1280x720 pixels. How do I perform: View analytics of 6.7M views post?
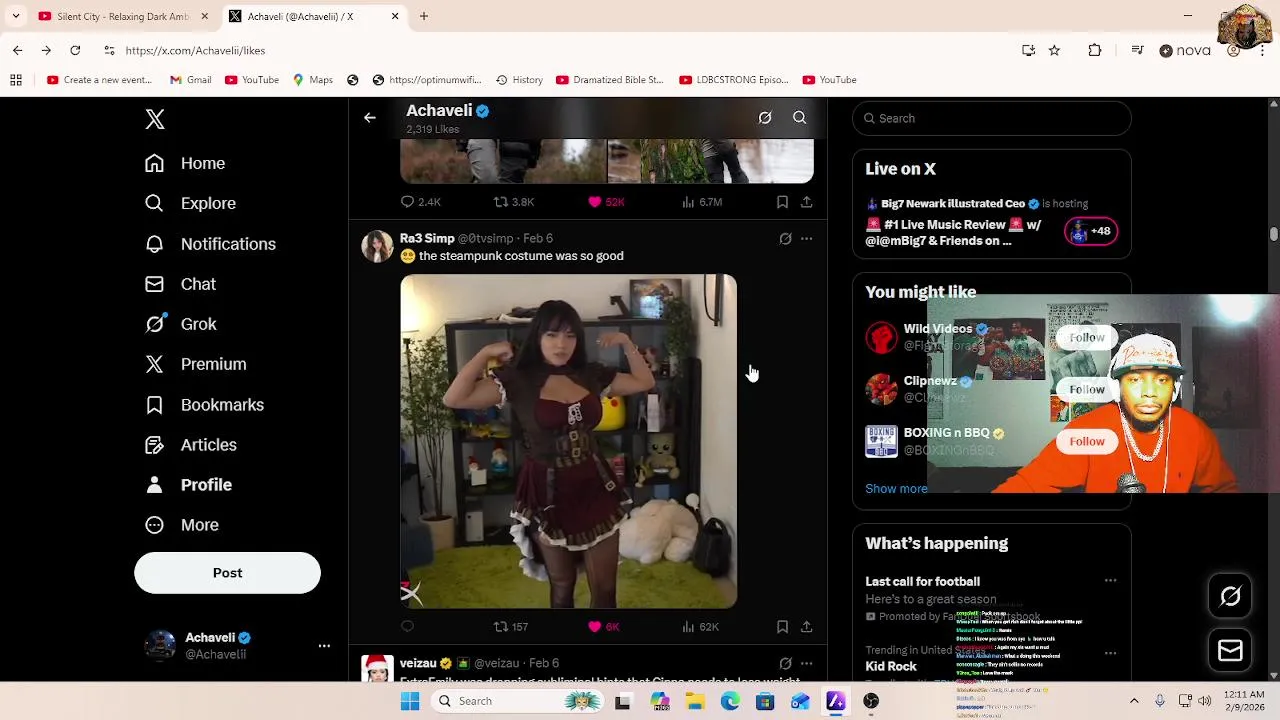coord(701,202)
